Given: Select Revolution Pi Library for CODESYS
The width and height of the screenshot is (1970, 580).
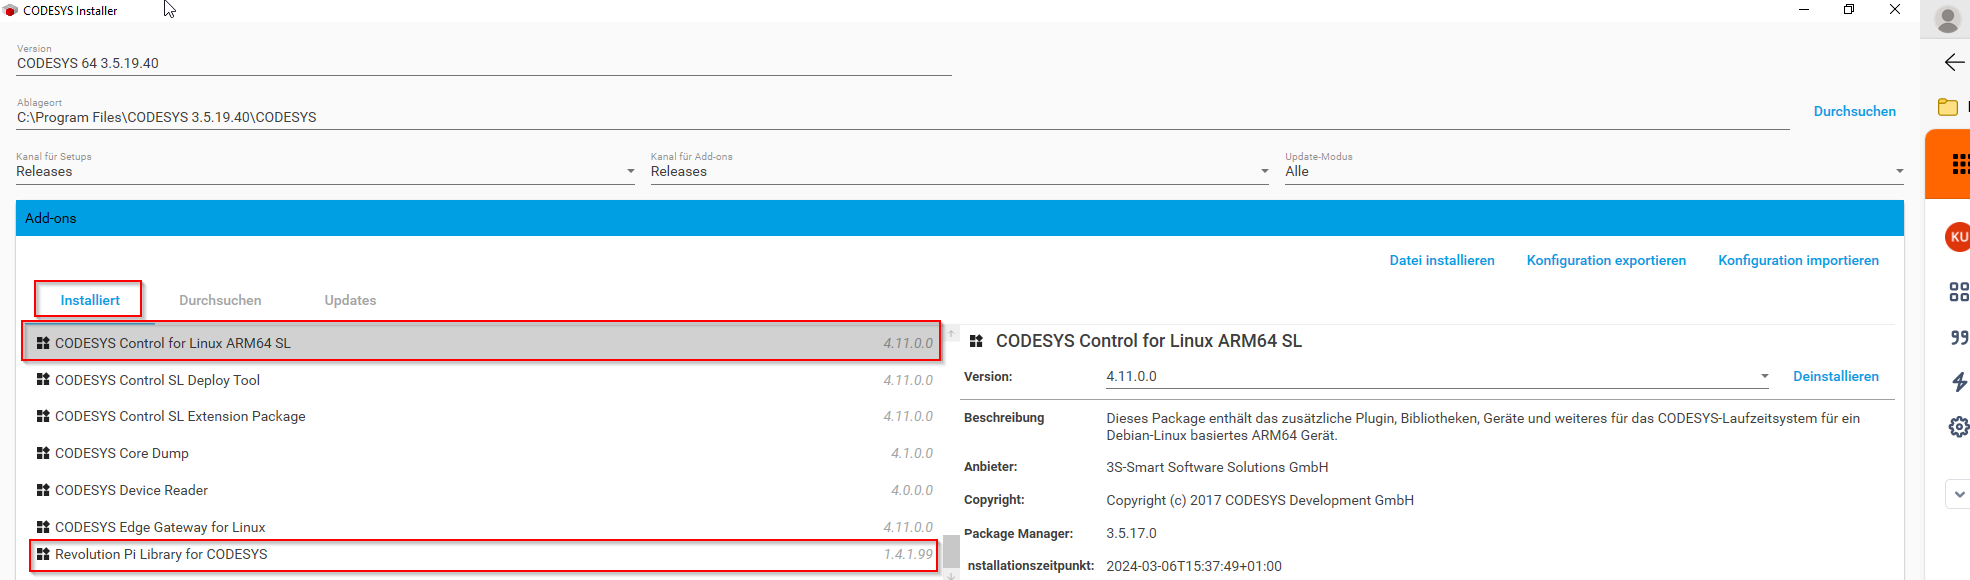Looking at the screenshot, I should [482, 555].
